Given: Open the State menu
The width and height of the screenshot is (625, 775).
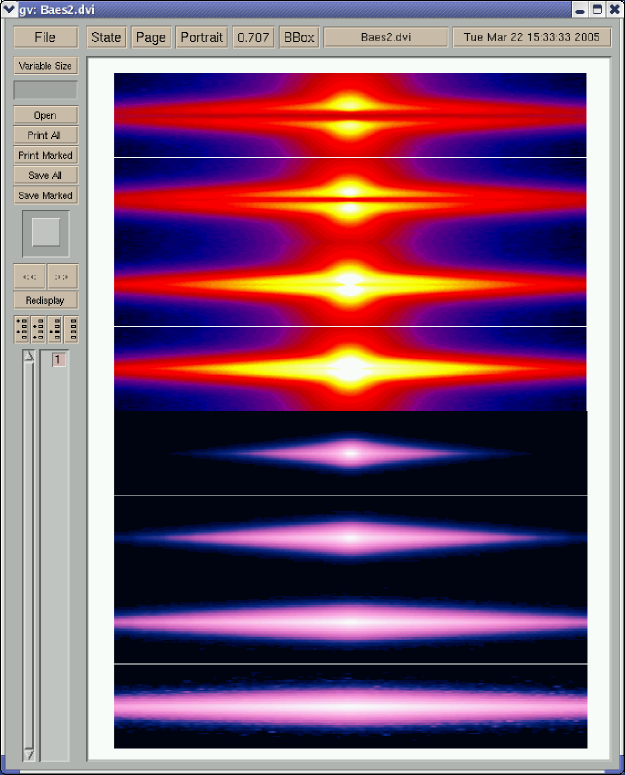Looking at the screenshot, I should [x=106, y=37].
